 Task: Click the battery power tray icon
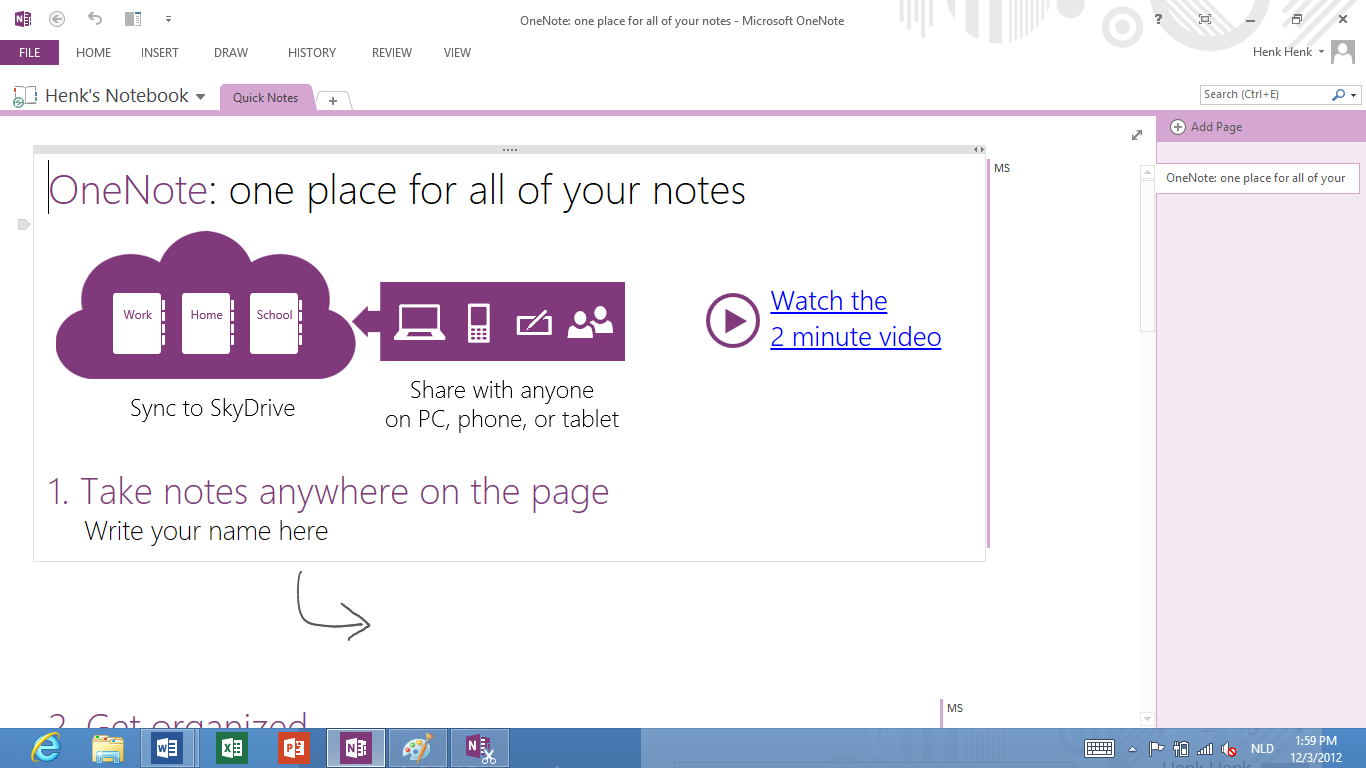[1181, 749]
